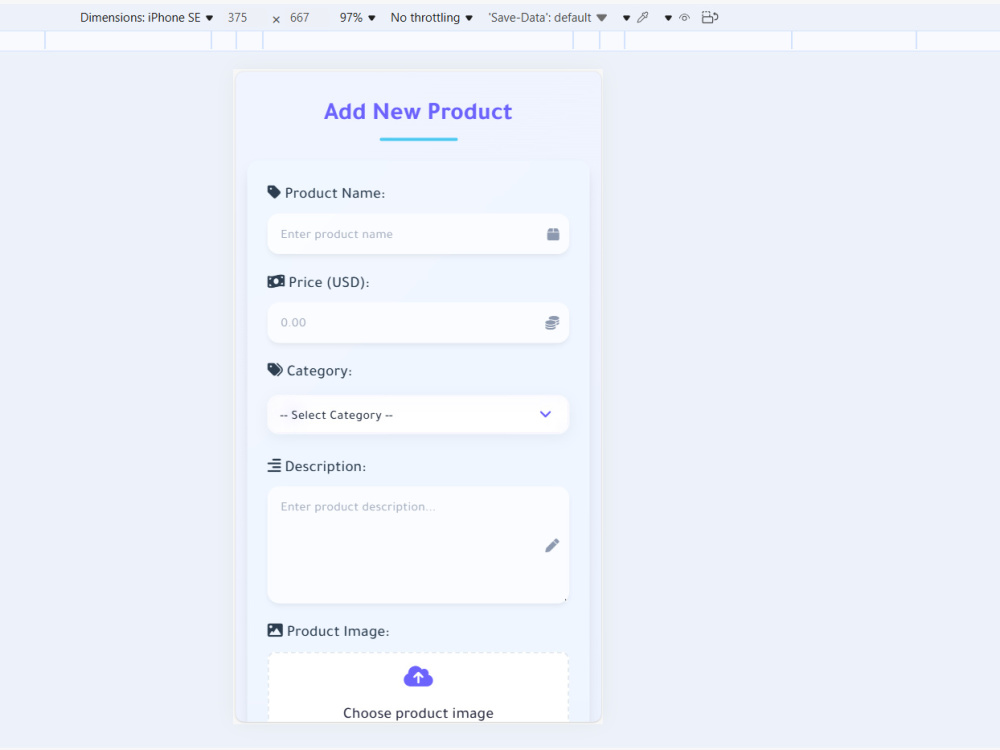1000x750 pixels.
Task: Click the Category: label text
Action: [x=320, y=371]
